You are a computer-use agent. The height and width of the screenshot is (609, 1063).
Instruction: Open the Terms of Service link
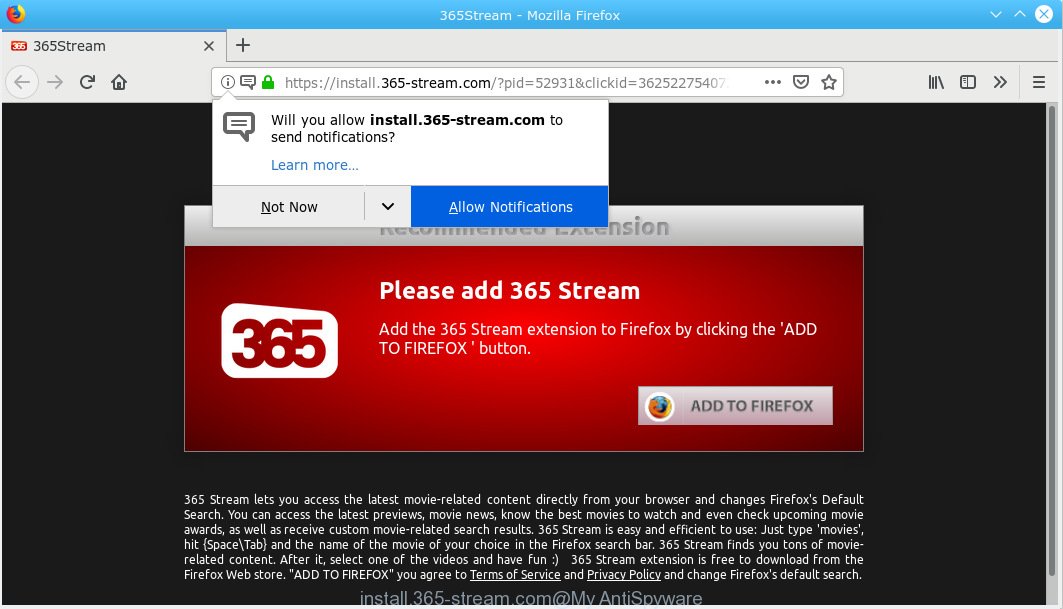pos(515,574)
